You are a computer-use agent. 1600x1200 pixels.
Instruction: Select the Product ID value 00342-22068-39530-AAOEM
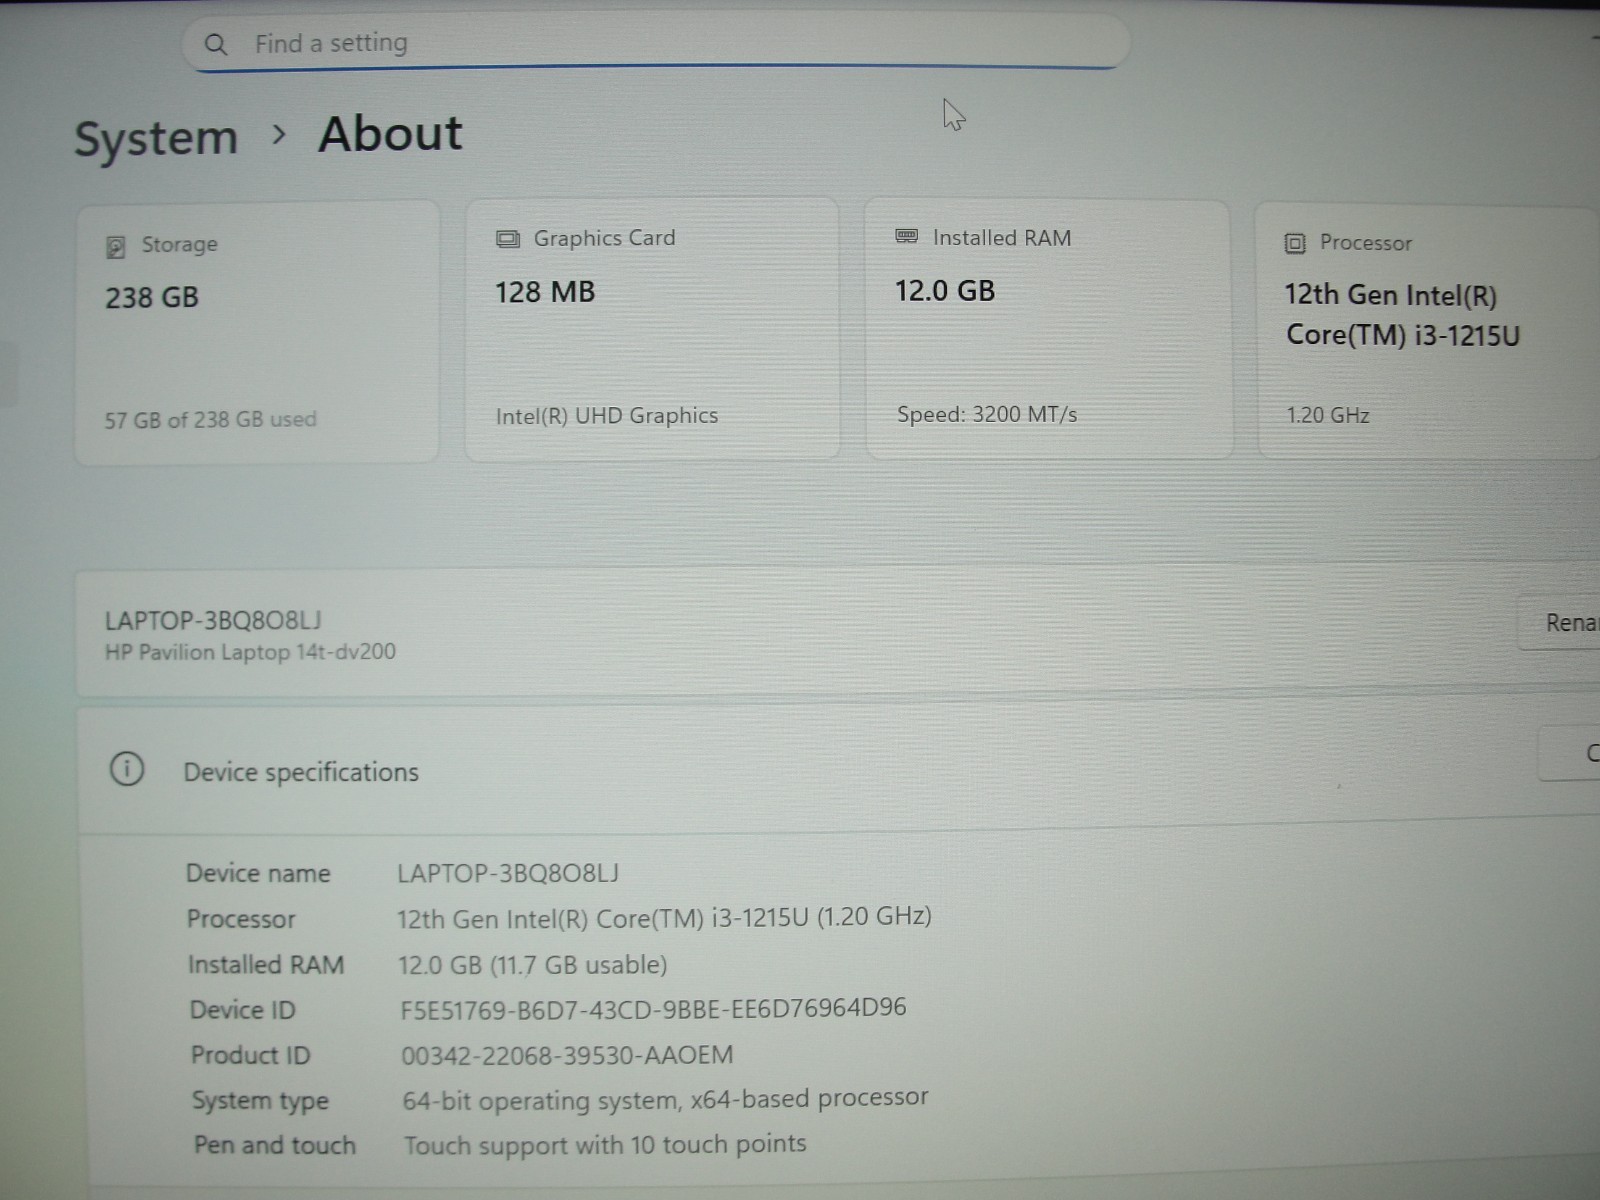pos(567,1055)
